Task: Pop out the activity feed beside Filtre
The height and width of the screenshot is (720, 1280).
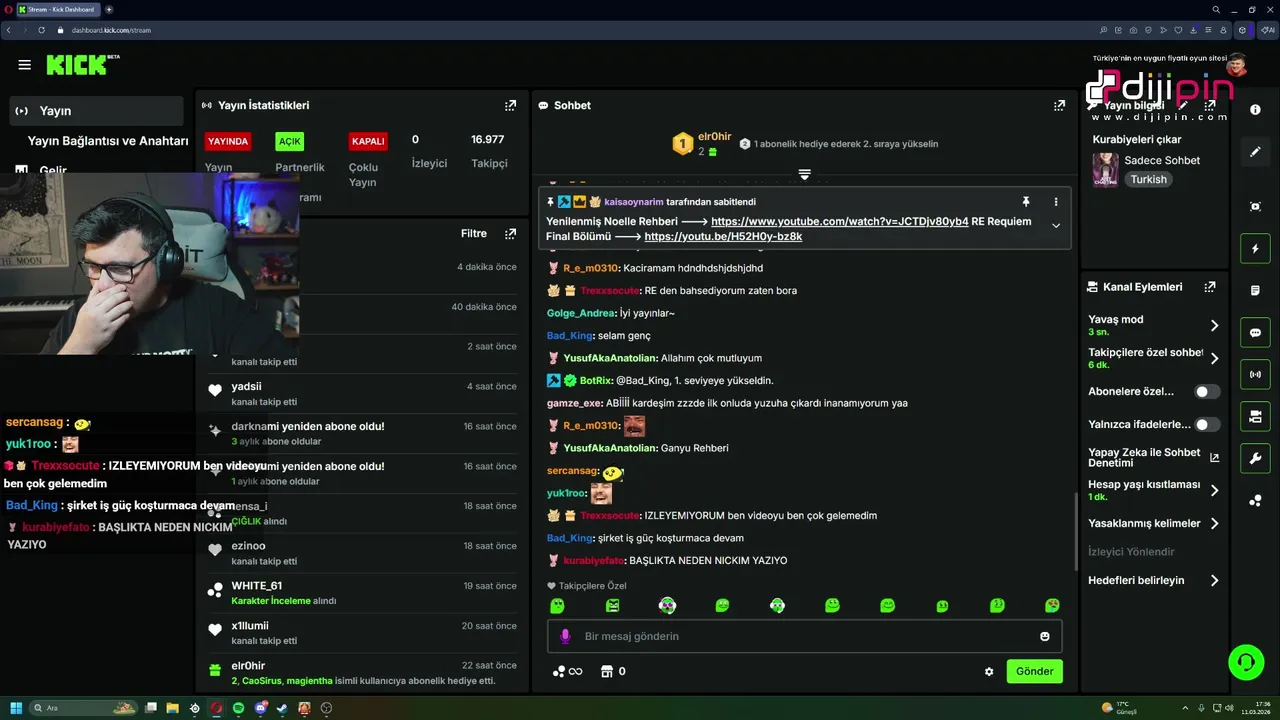Action: [x=510, y=234]
